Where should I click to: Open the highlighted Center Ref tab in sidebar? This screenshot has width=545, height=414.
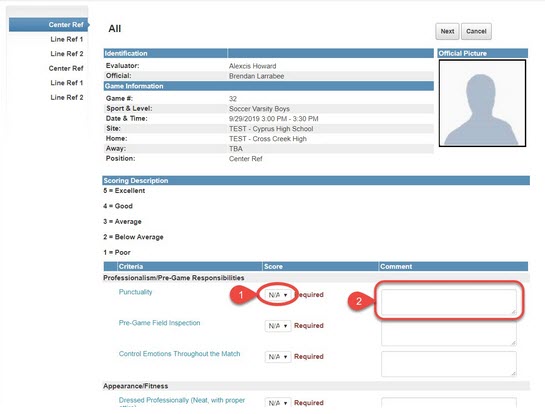point(49,25)
